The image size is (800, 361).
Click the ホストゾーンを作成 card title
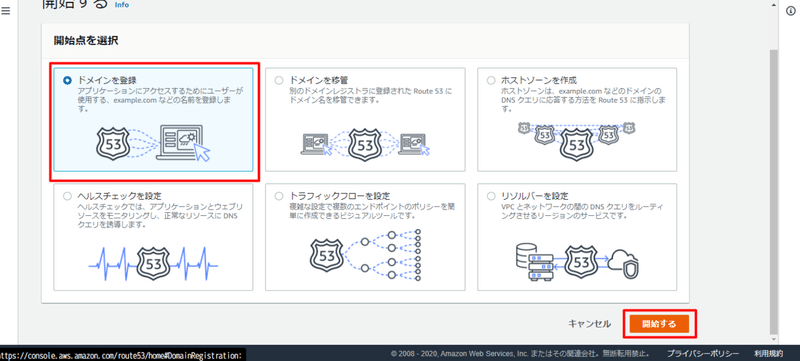click(539, 80)
